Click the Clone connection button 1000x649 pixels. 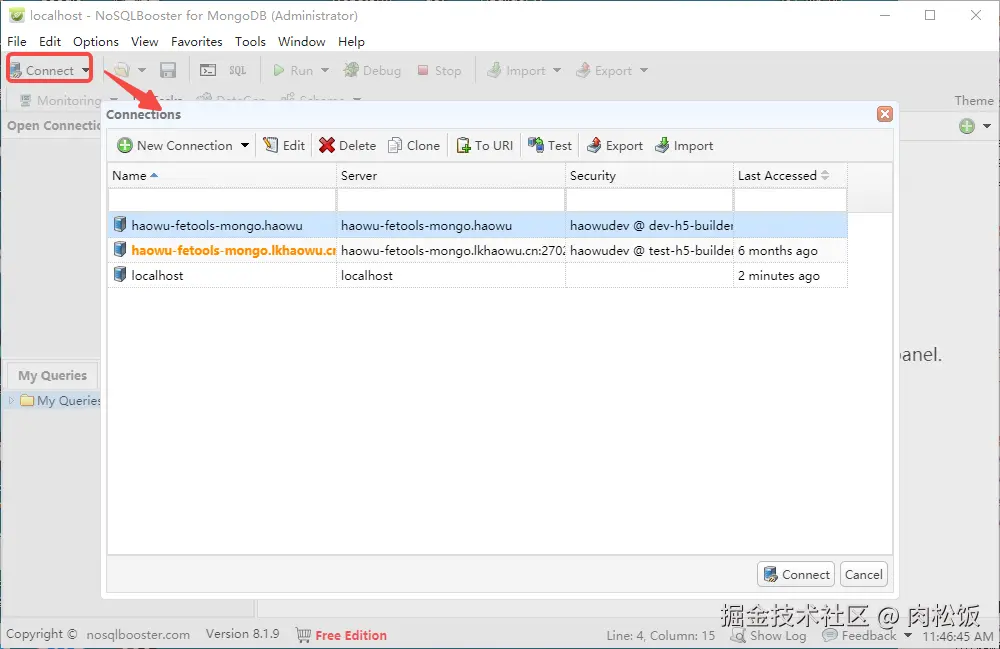(414, 145)
